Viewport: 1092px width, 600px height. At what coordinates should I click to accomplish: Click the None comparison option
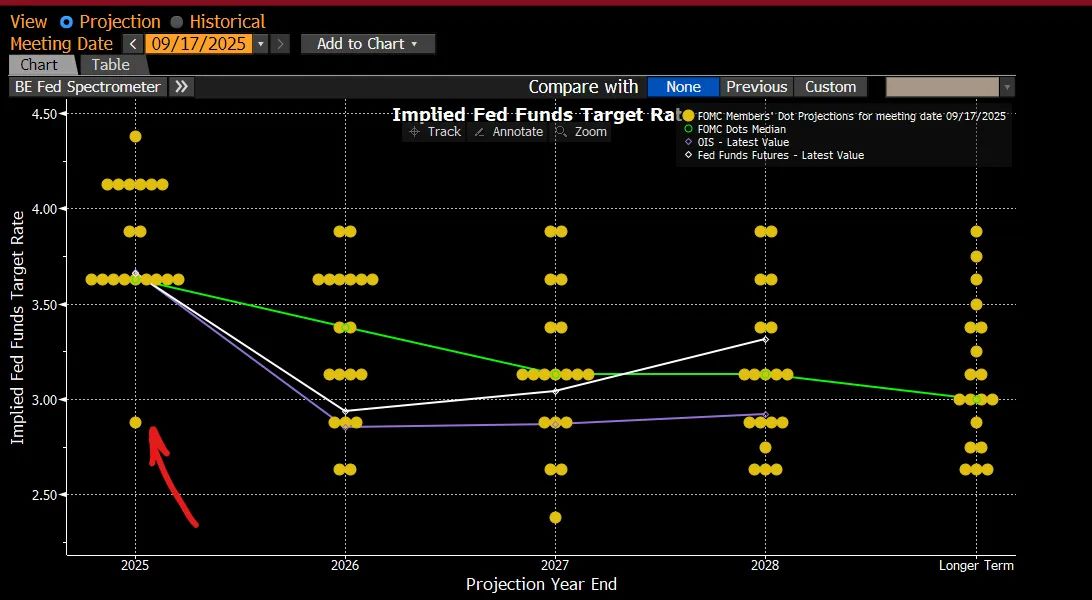(682, 86)
